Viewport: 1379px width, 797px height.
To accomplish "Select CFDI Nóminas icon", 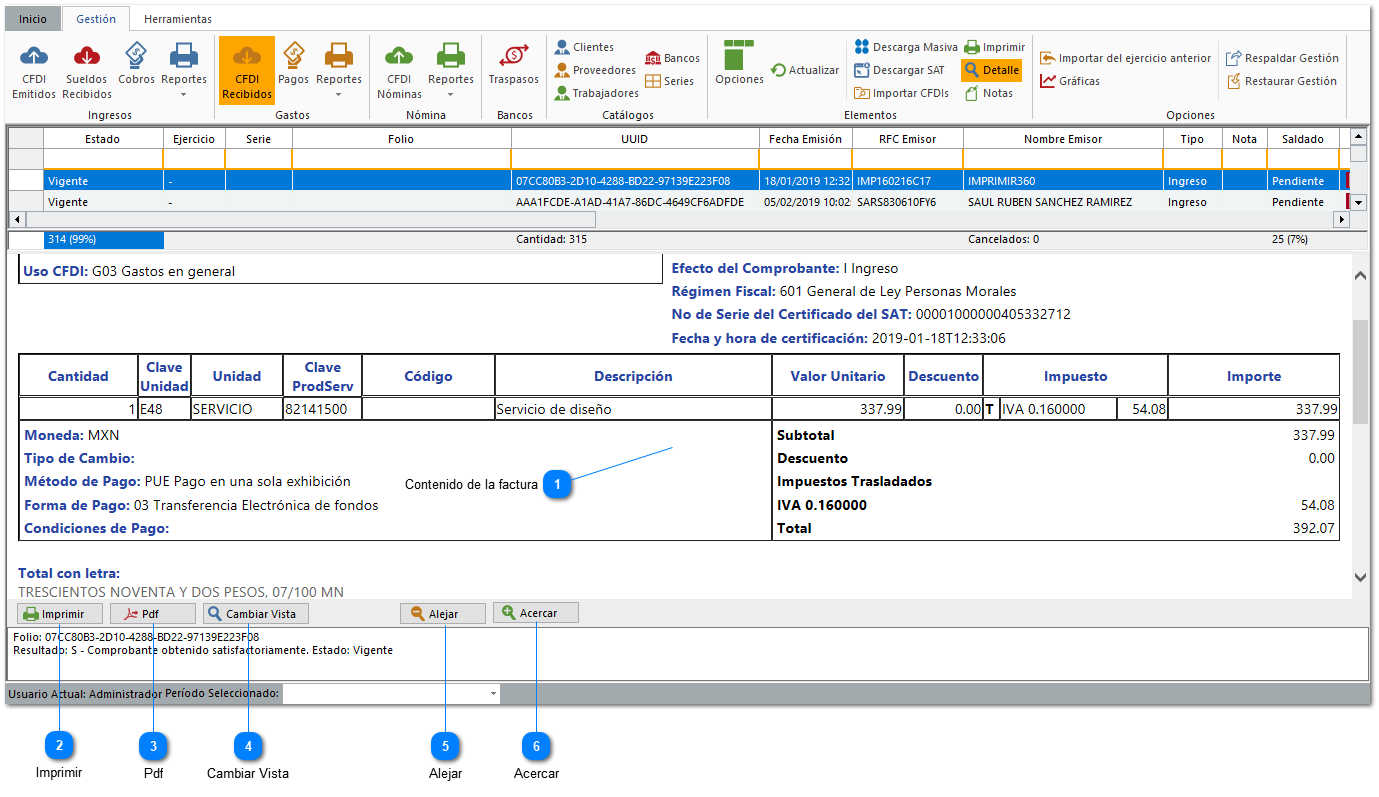I will [399, 70].
